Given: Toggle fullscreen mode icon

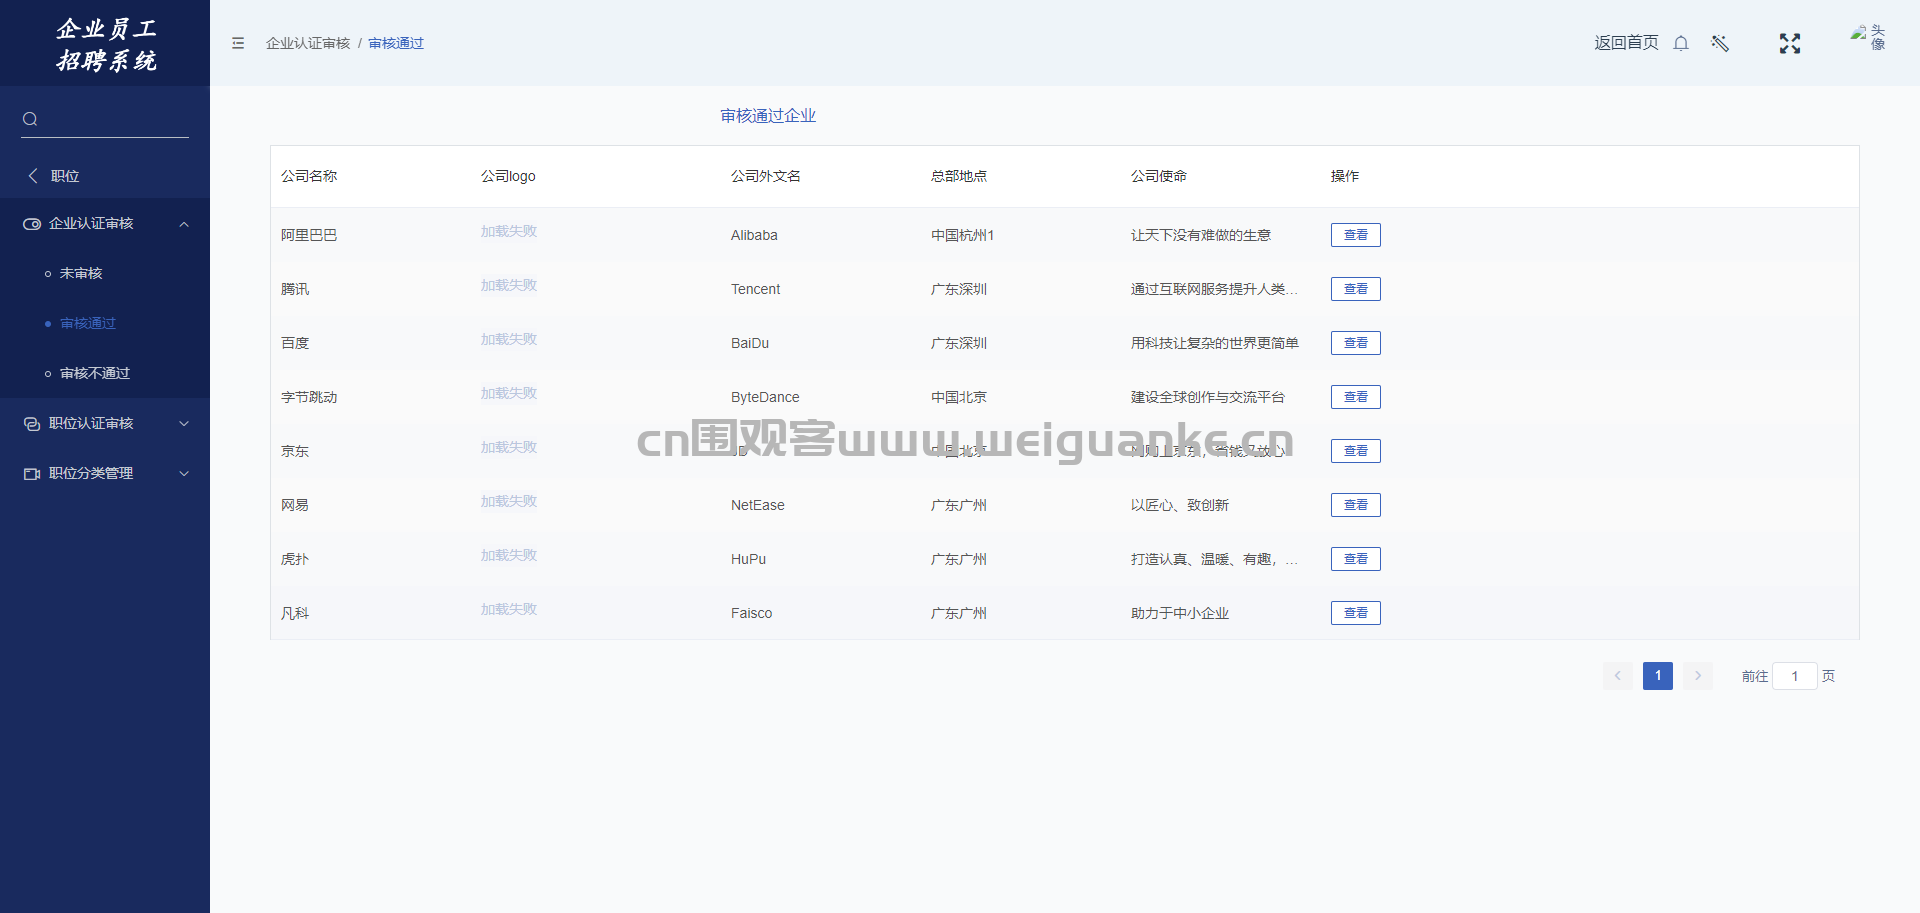Looking at the screenshot, I should click(x=1790, y=43).
